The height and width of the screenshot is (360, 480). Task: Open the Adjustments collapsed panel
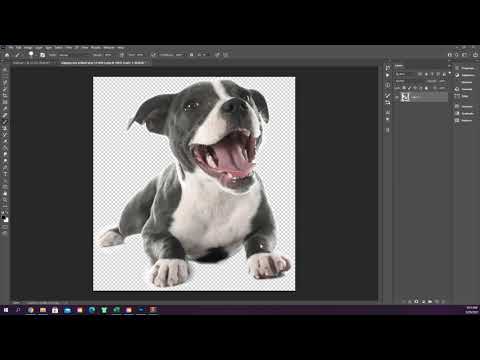coord(466,75)
